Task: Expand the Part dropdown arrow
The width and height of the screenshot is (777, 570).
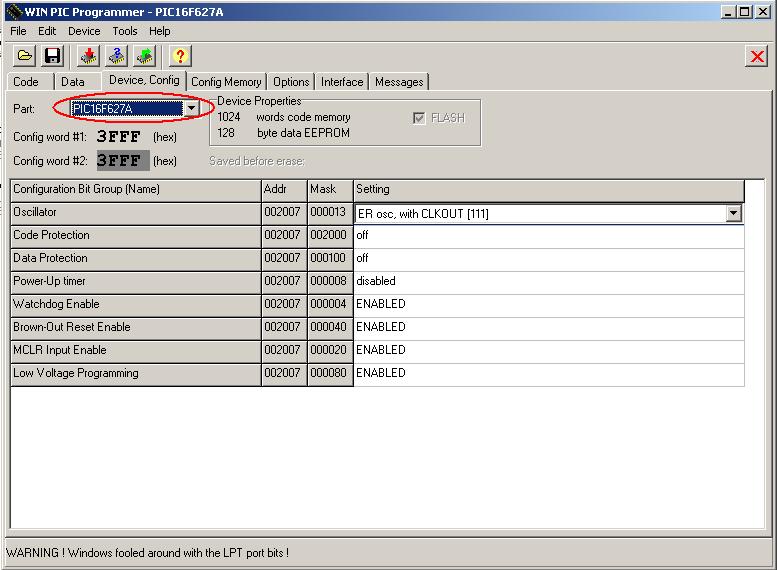Action: click(x=191, y=108)
